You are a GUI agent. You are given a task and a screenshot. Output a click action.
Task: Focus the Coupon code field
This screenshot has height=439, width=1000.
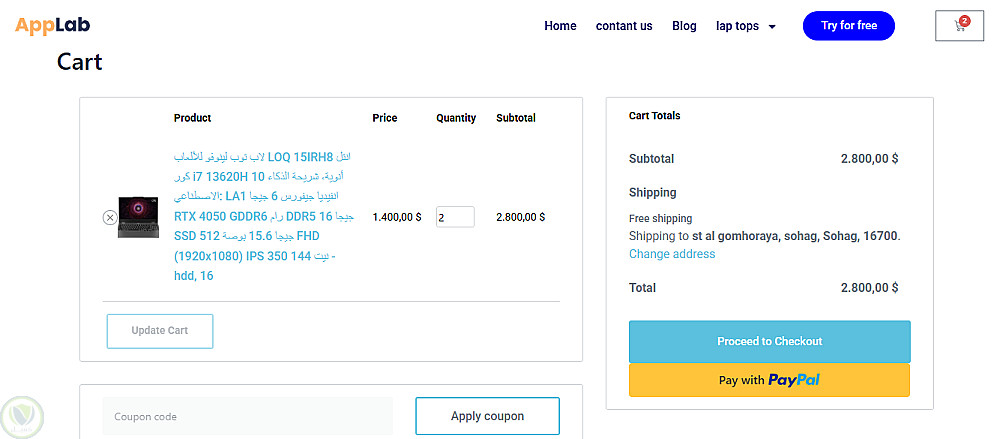tap(247, 416)
